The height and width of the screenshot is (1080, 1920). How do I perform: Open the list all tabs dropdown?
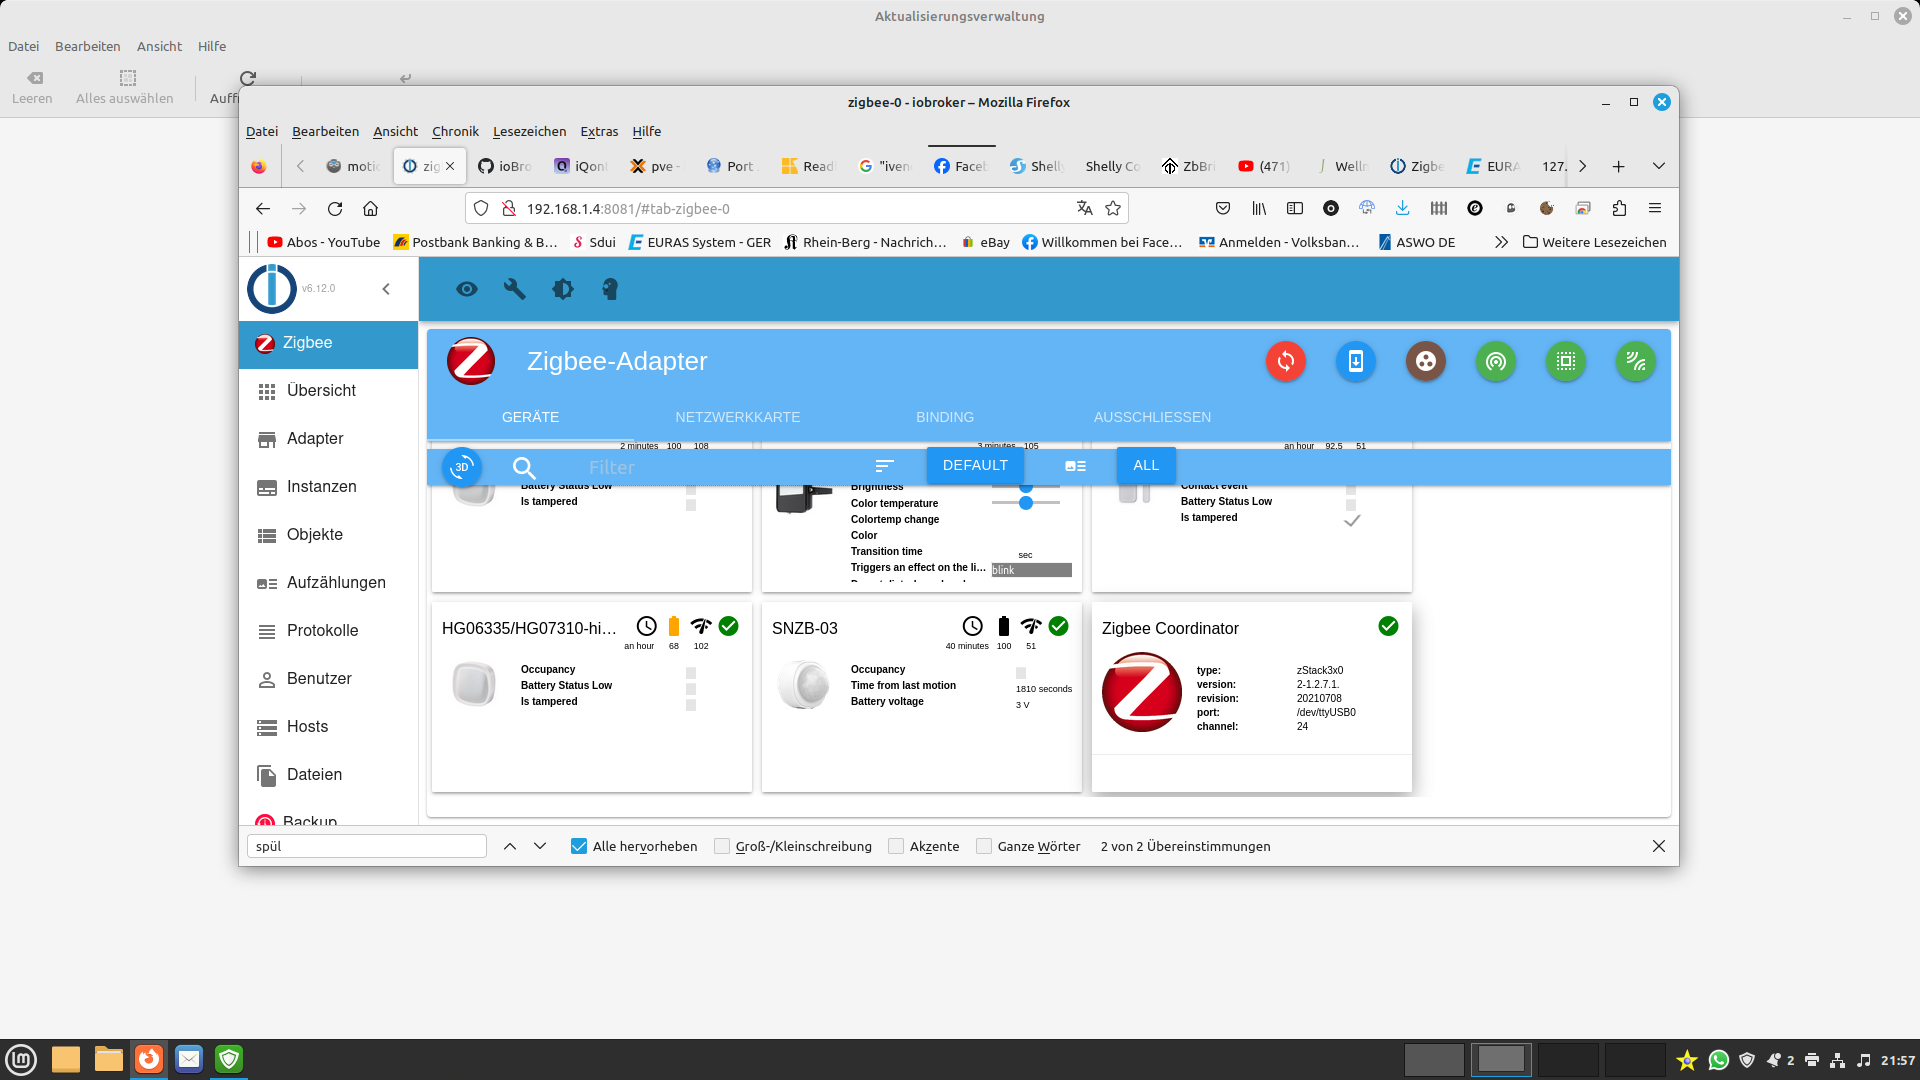pos(1659,166)
